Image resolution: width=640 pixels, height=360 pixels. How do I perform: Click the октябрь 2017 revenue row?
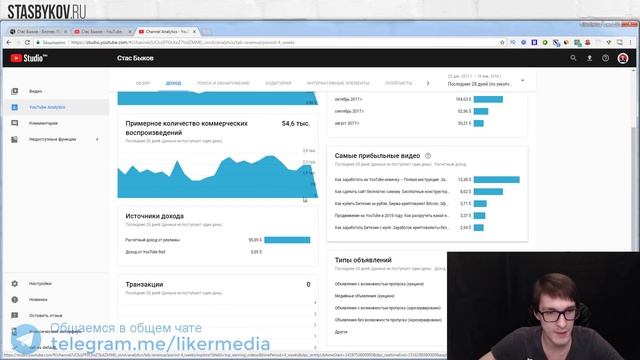pyautogui.click(x=427, y=99)
